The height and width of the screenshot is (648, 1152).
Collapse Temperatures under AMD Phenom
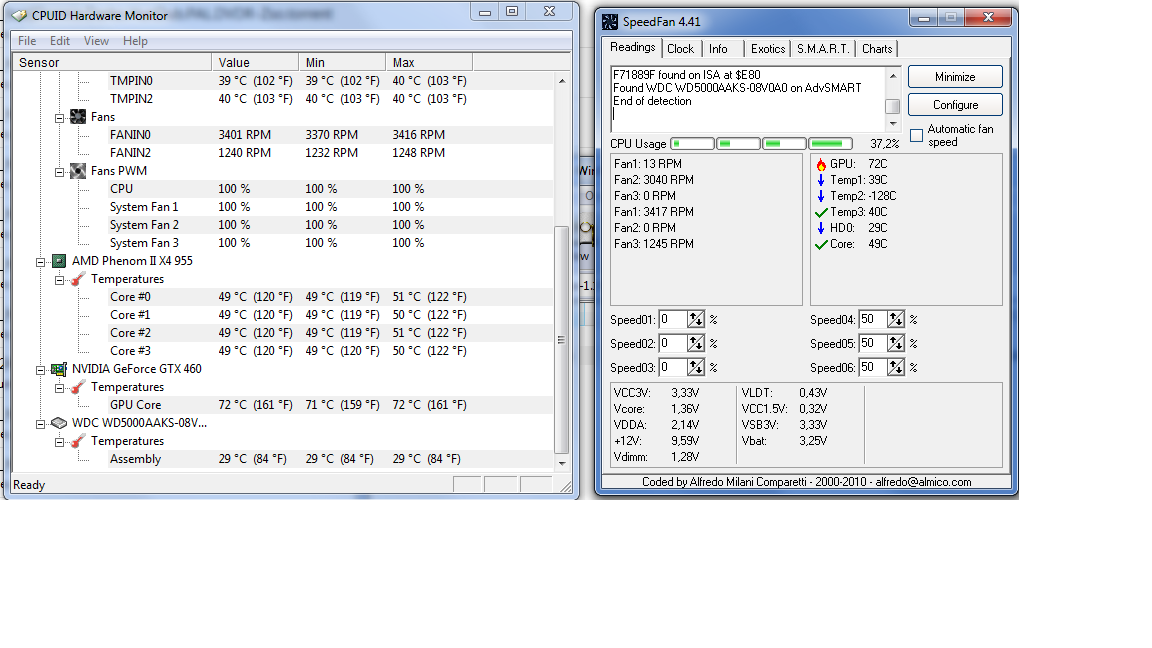[60, 280]
